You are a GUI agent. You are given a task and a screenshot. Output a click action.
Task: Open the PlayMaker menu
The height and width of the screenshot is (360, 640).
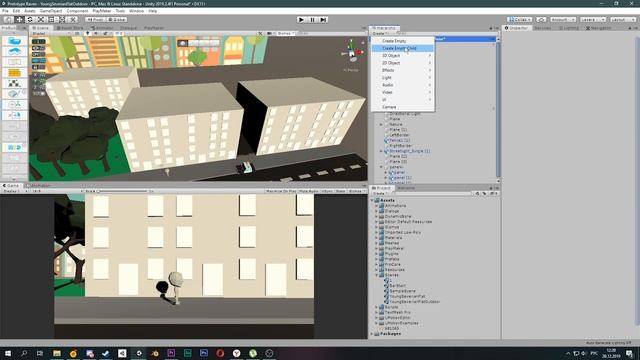click(x=102, y=11)
